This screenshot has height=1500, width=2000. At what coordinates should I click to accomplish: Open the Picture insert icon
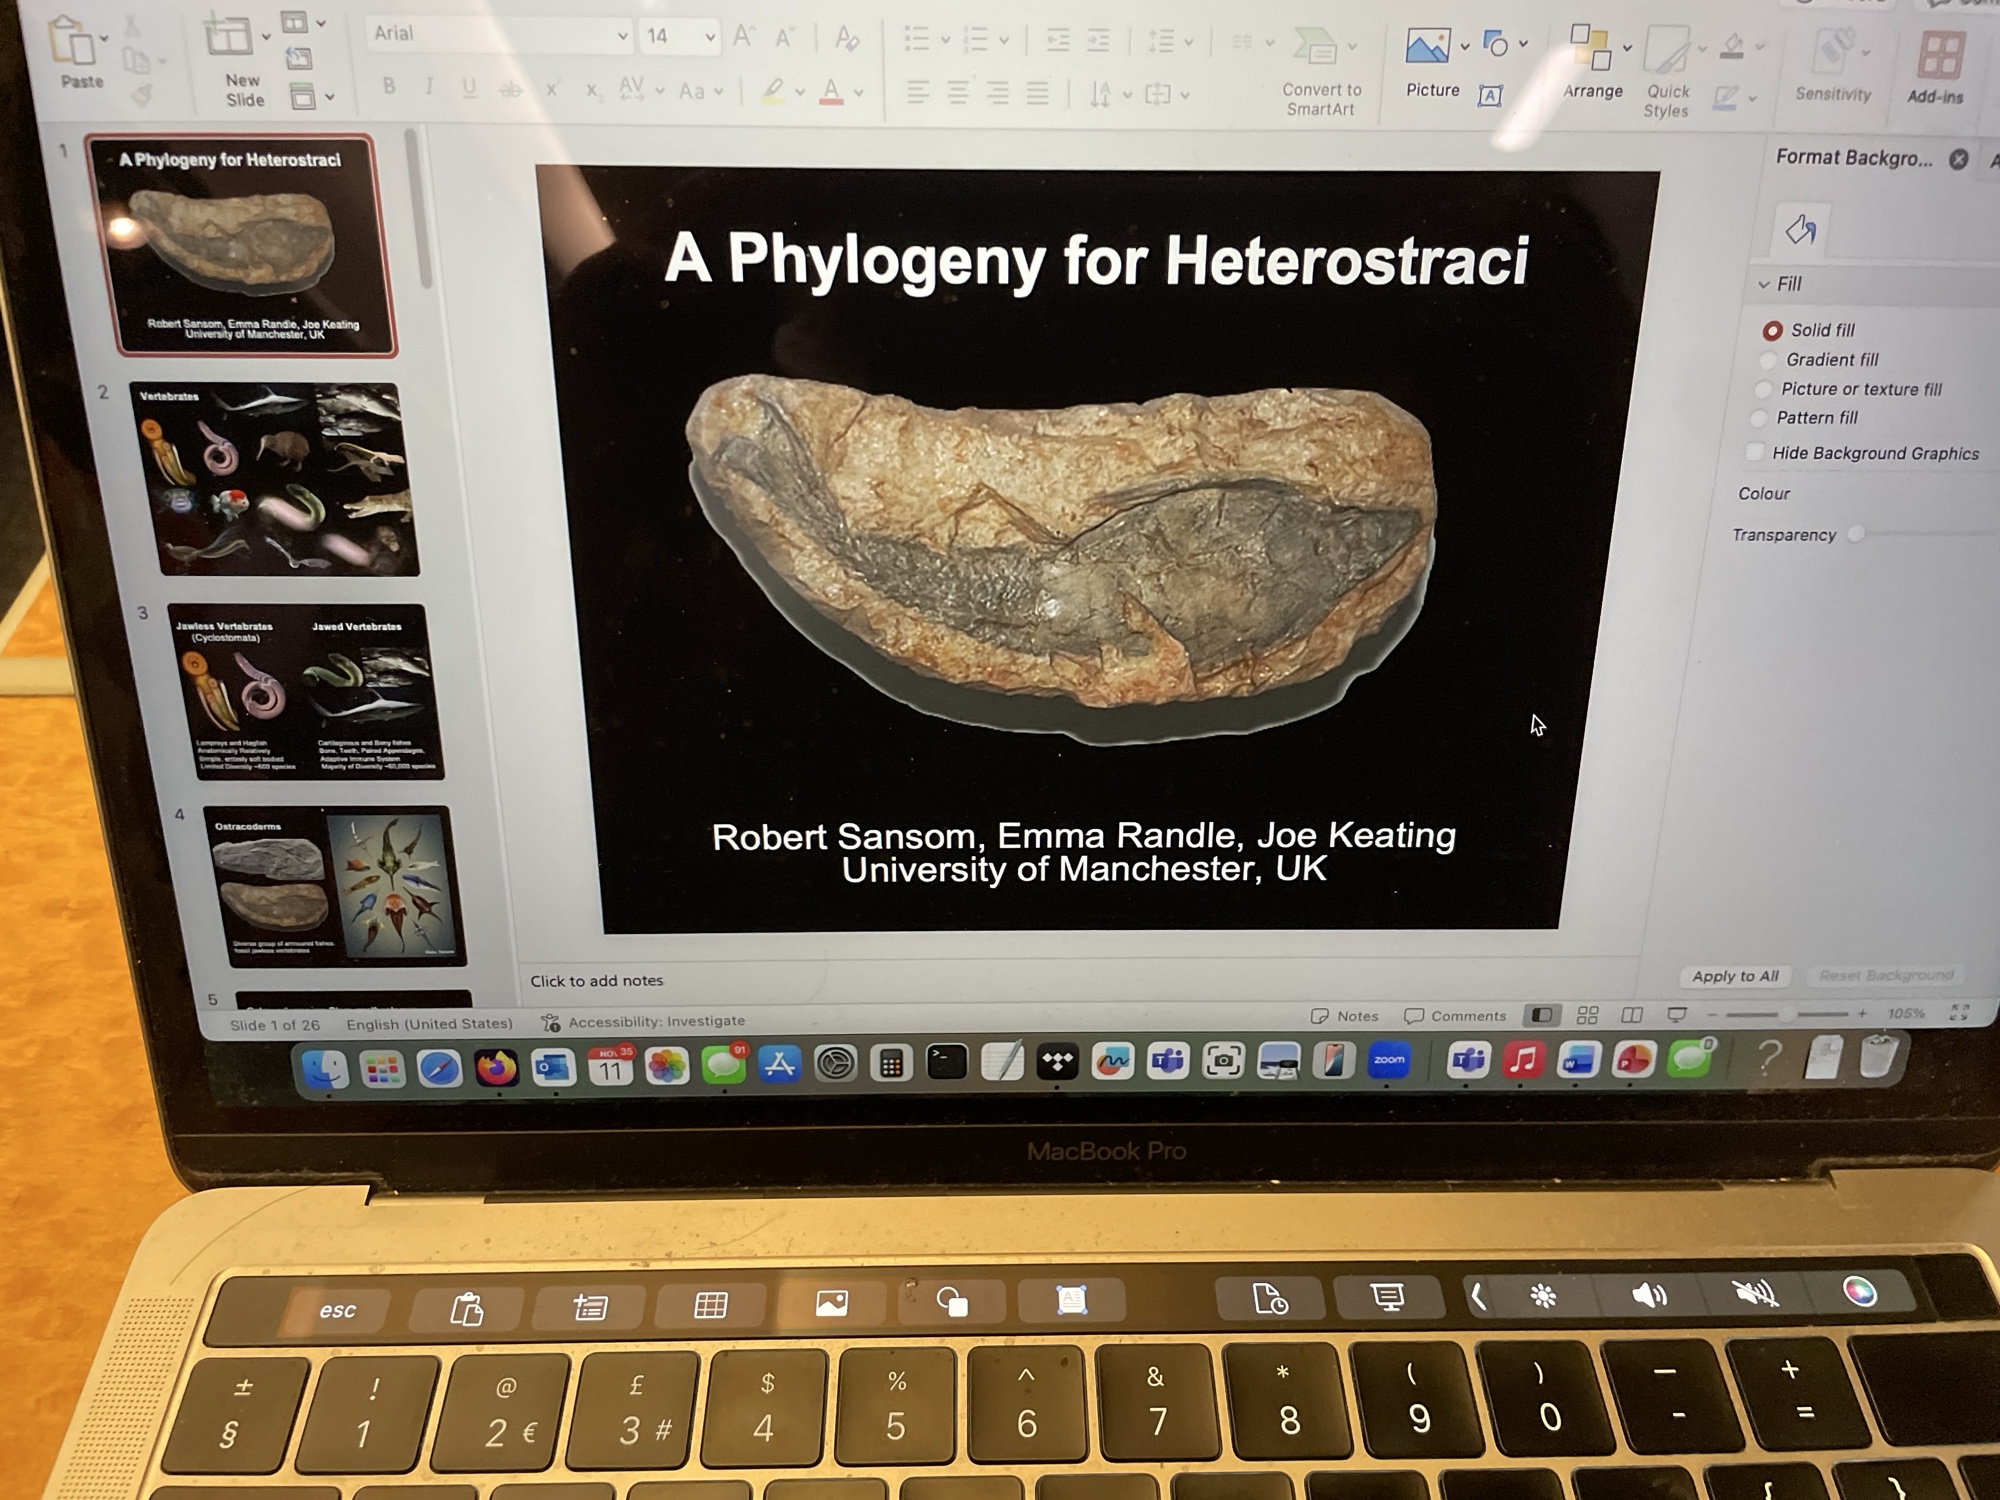[1427, 46]
